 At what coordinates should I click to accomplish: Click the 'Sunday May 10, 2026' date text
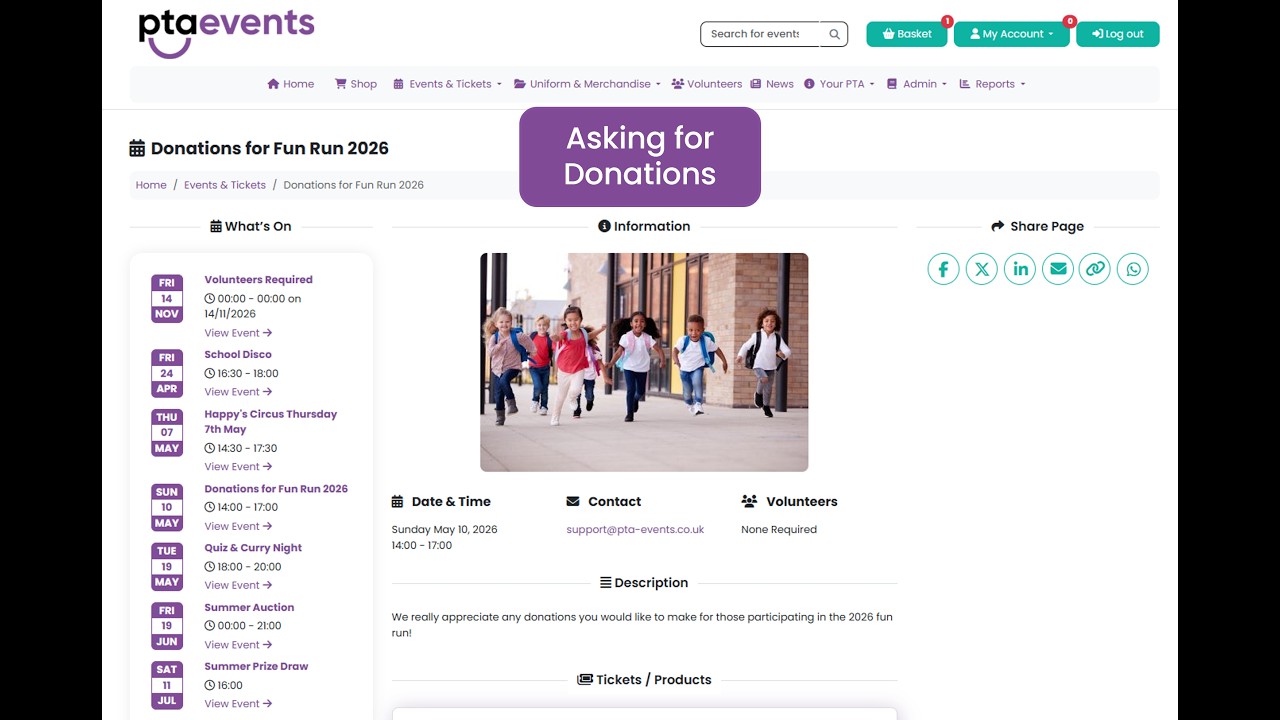[x=444, y=530]
